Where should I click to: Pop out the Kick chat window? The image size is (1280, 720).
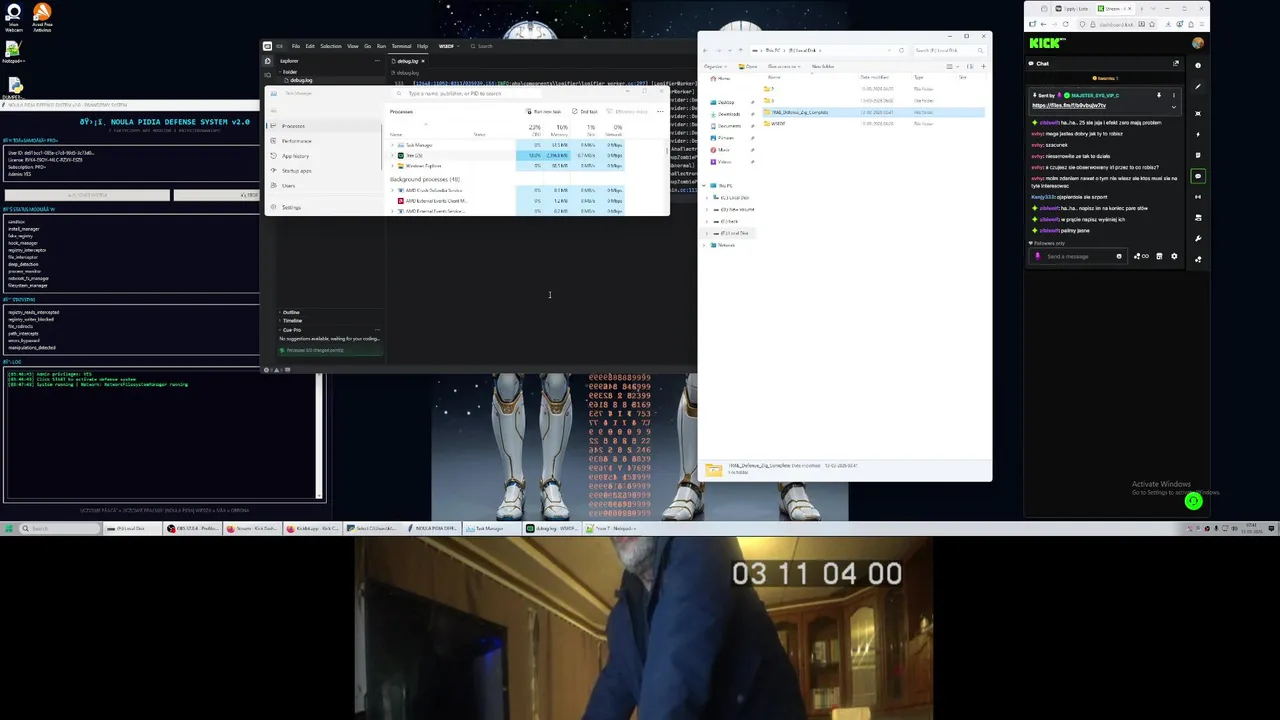point(1176,64)
